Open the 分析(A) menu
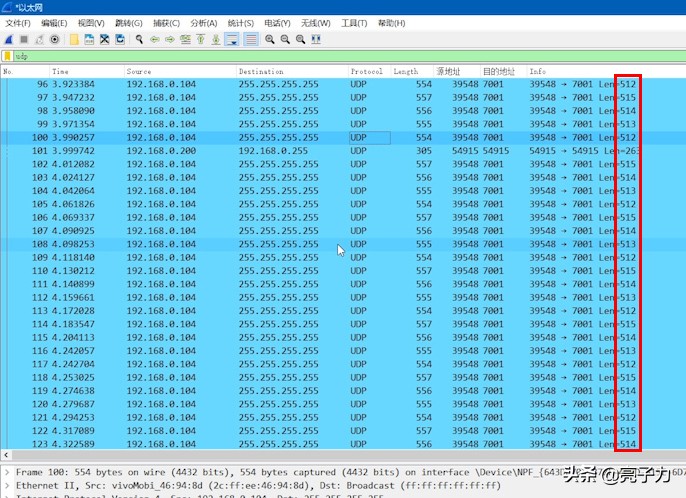 [x=203, y=23]
